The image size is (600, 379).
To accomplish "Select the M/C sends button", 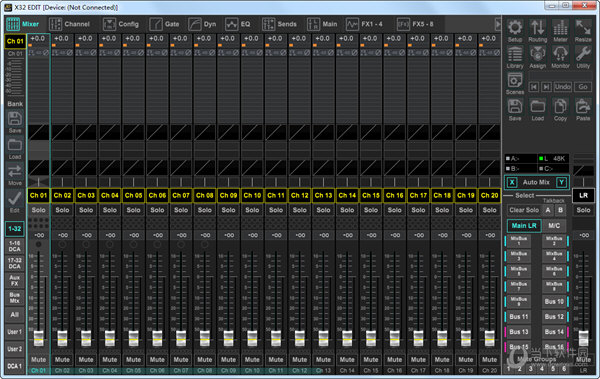I will coord(554,225).
